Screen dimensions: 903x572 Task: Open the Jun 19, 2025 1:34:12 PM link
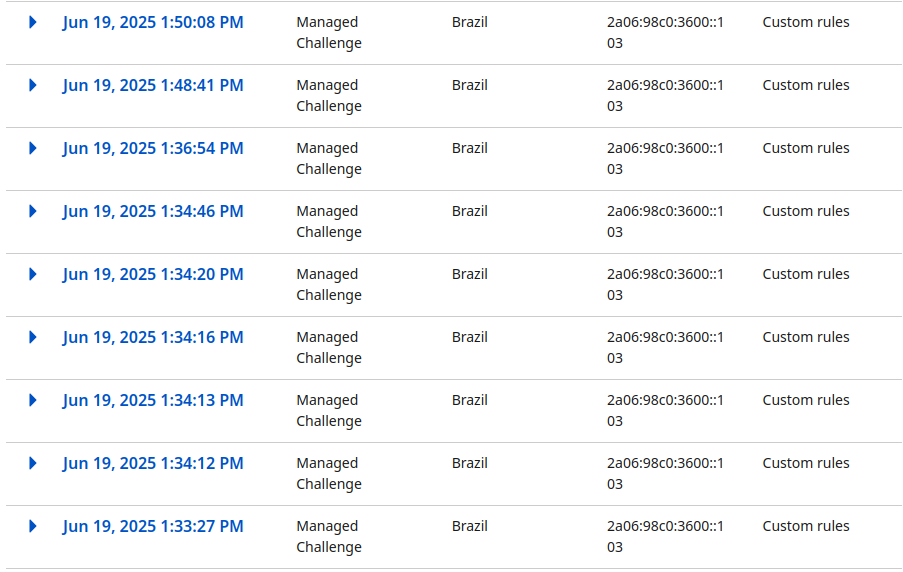click(x=153, y=463)
